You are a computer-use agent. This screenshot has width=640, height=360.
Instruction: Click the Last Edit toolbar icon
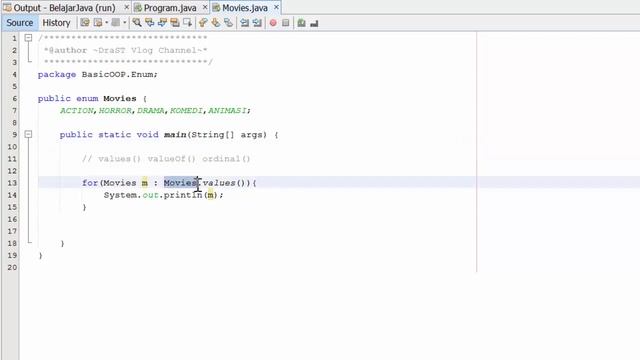click(84, 23)
